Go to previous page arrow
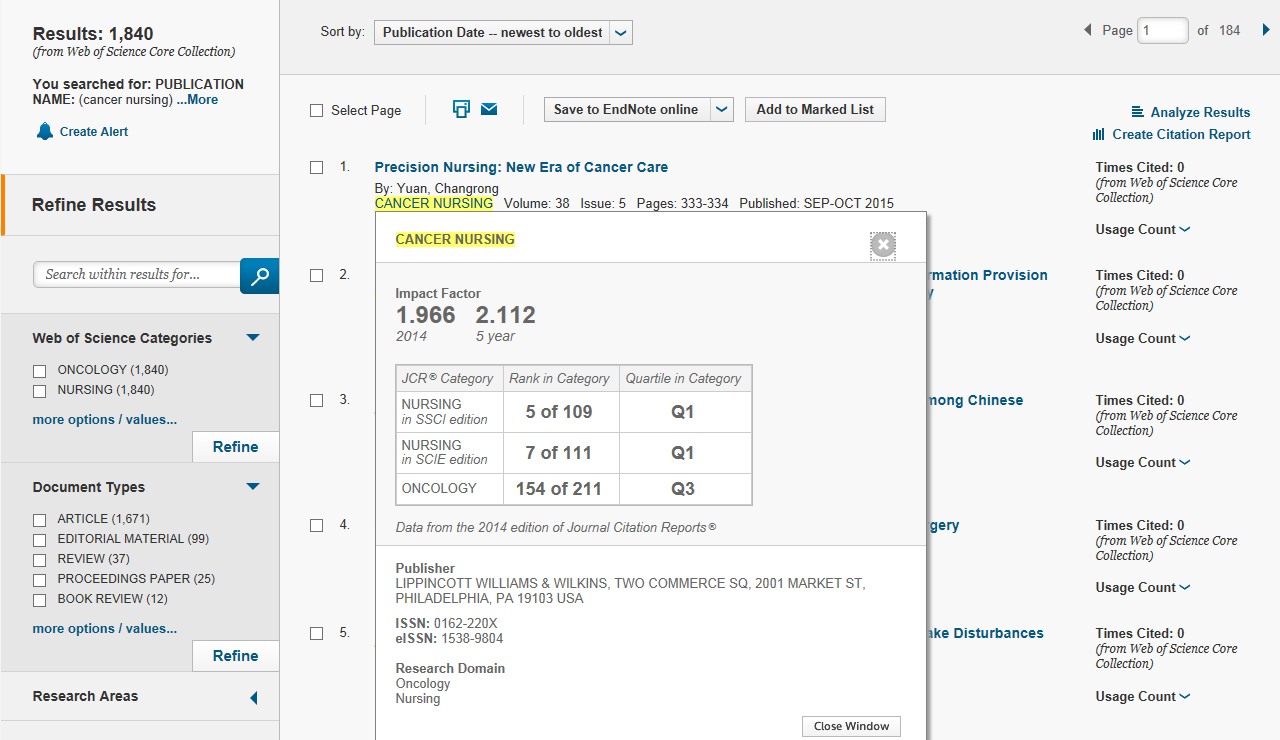 click(1088, 31)
